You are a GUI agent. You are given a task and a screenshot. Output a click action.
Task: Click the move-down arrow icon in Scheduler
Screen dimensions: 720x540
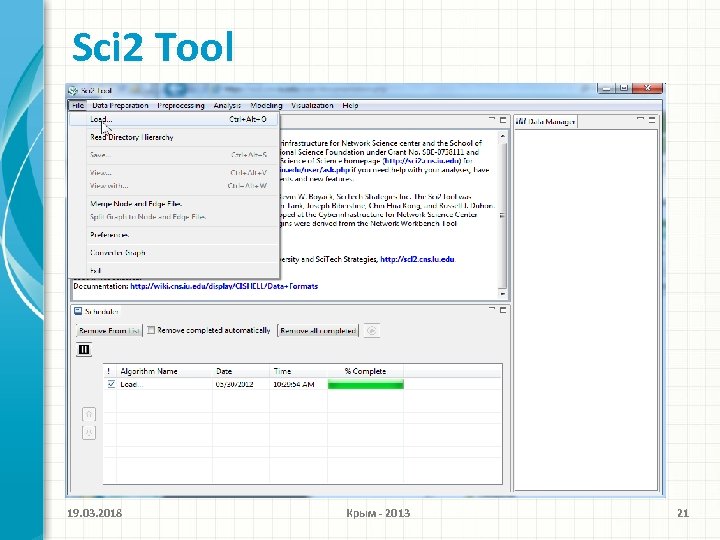(x=89, y=433)
